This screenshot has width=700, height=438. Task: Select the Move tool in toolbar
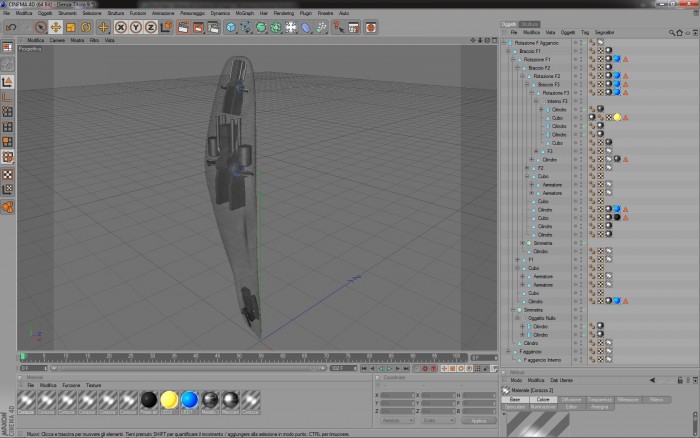coord(55,27)
